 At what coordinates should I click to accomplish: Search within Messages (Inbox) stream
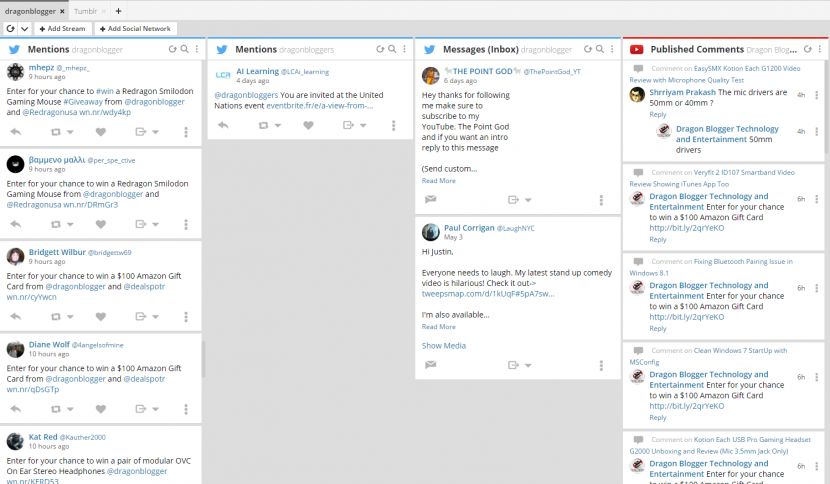pos(600,49)
